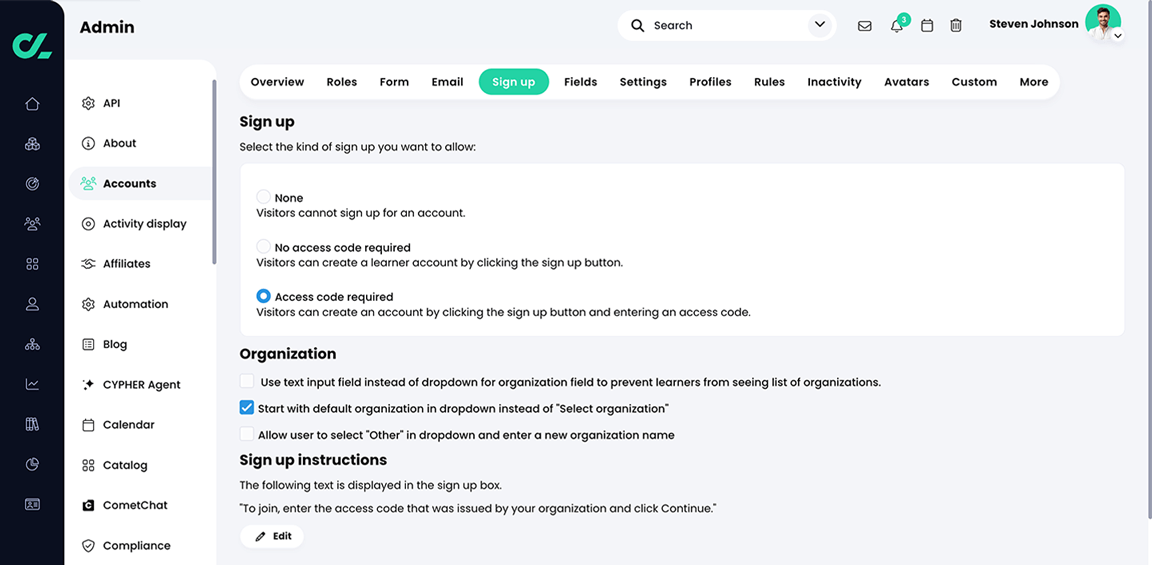Expand the More tab menu
Screen dimensions: 1152x565
tap(1034, 82)
